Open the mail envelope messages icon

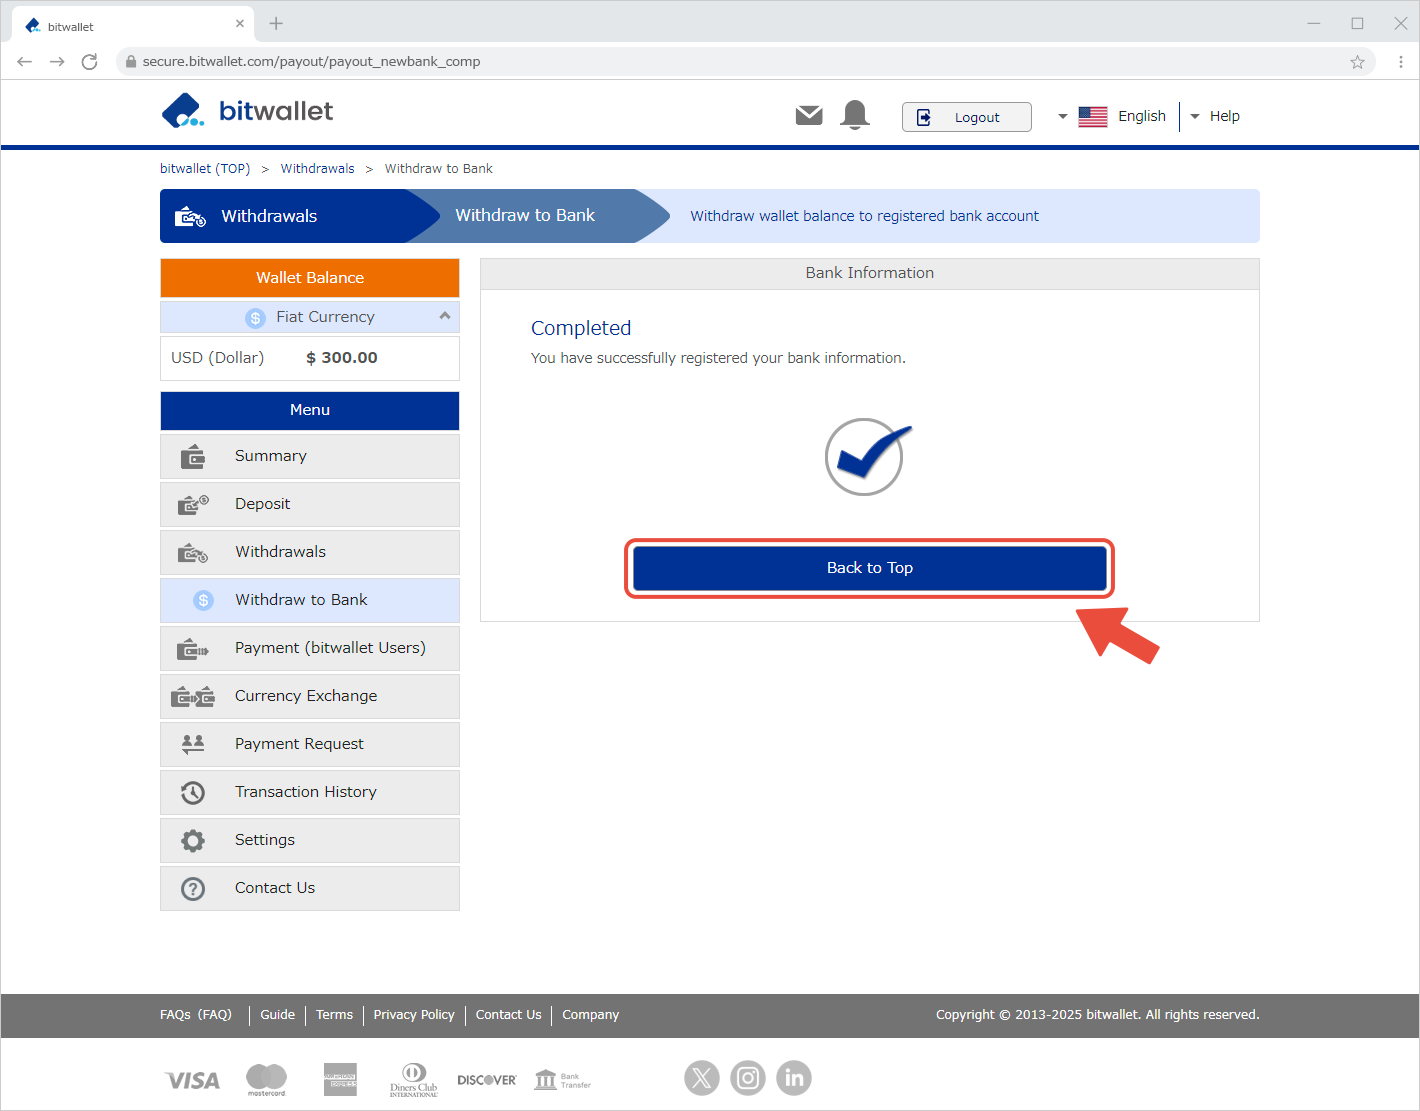tap(808, 116)
